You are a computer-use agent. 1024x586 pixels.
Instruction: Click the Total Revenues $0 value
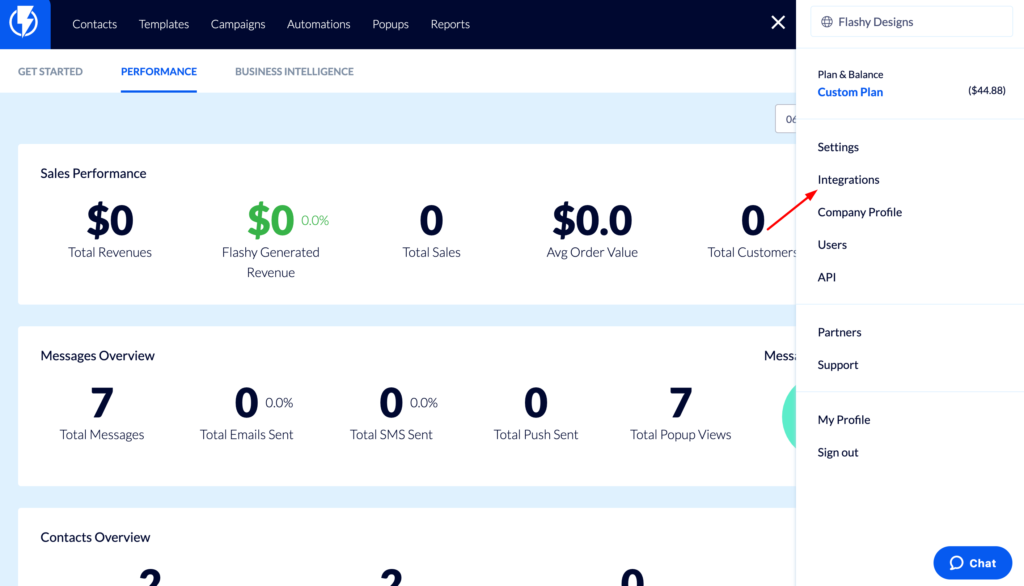(110, 220)
